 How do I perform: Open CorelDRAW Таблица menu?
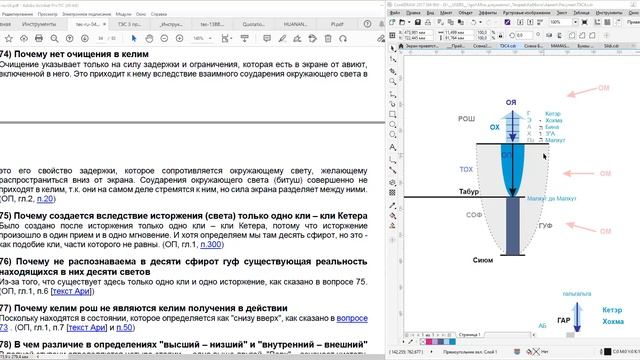click(581, 13)
